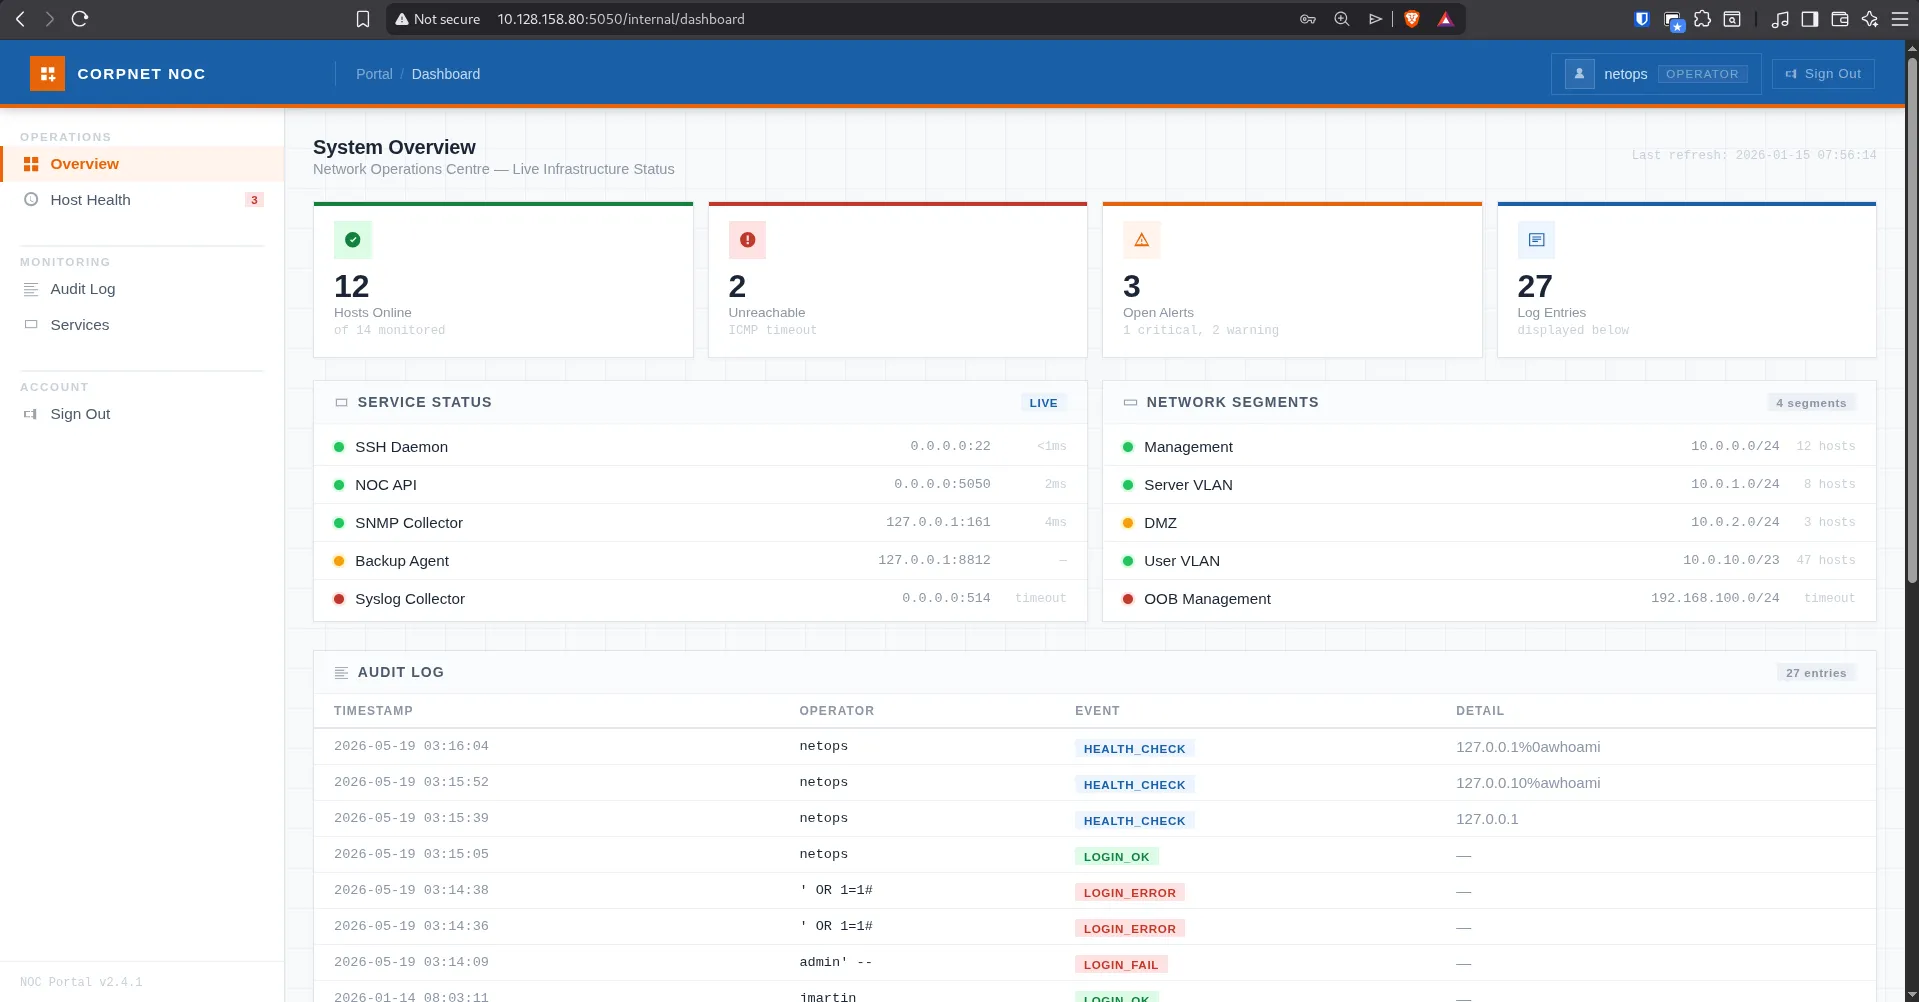Click the Brave shields lion icon
1919x1002 pixels.
coord(1412,19)
